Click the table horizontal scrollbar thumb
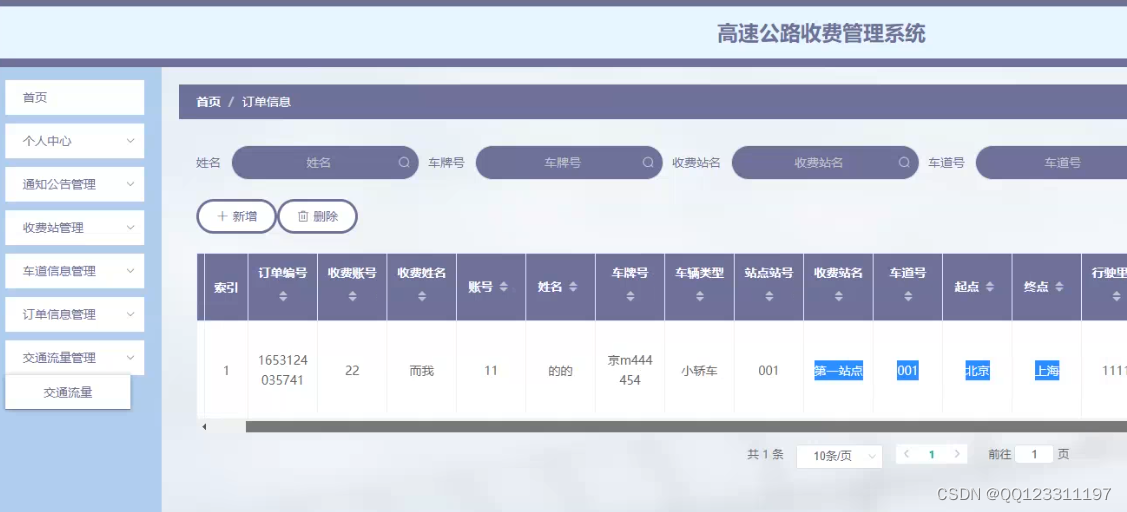This screenshot has width=1127, height=512. [686, 426]
